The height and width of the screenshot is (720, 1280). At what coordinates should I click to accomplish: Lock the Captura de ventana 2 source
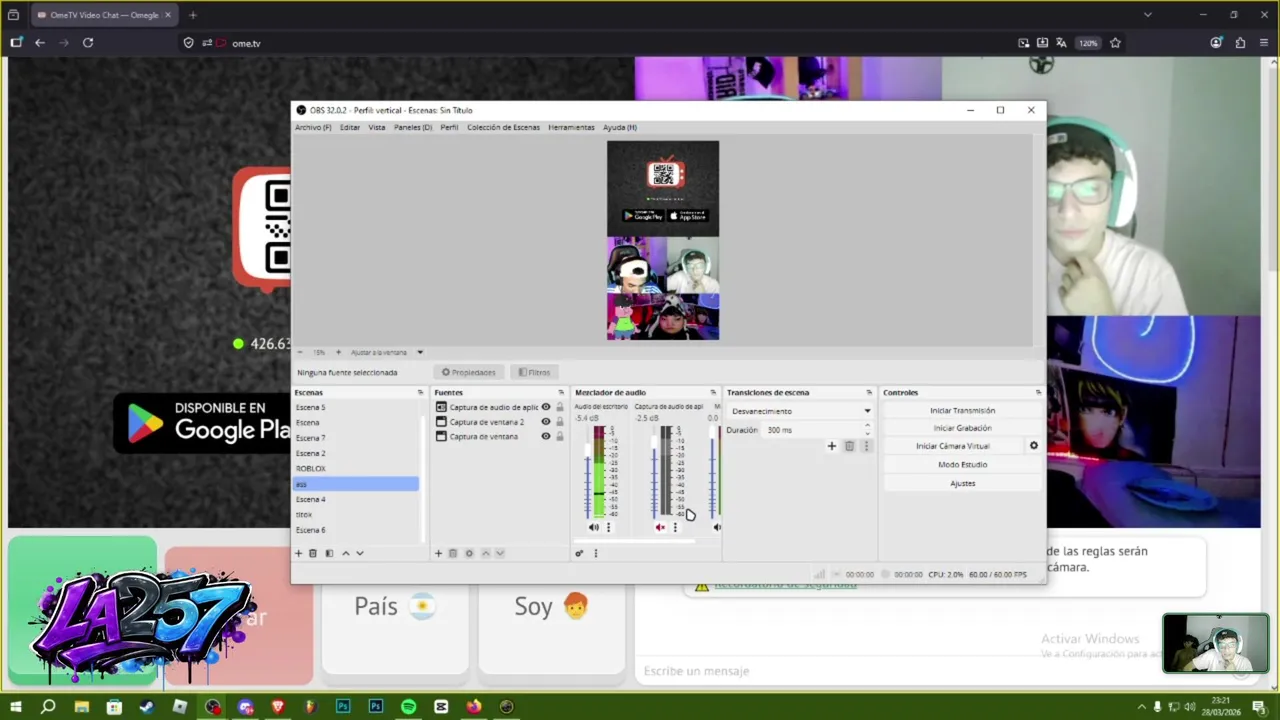click(560, 422)
